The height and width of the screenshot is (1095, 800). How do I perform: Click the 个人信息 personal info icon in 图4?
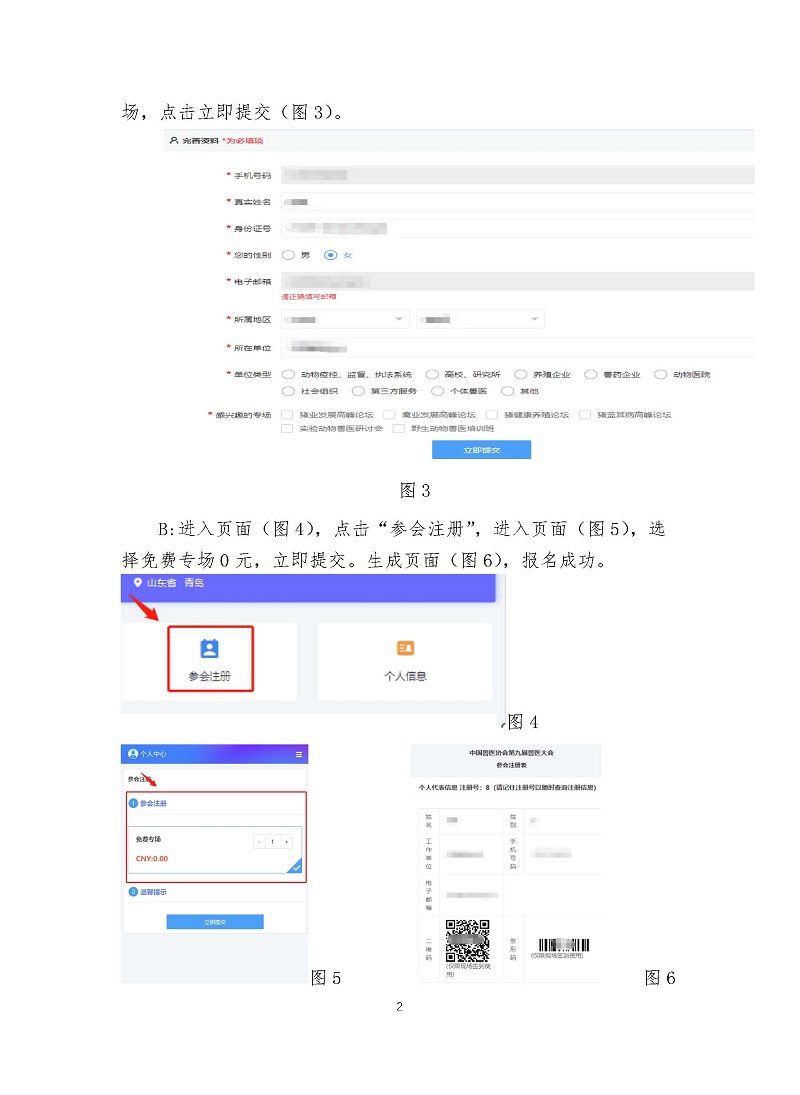click(403, 650)
